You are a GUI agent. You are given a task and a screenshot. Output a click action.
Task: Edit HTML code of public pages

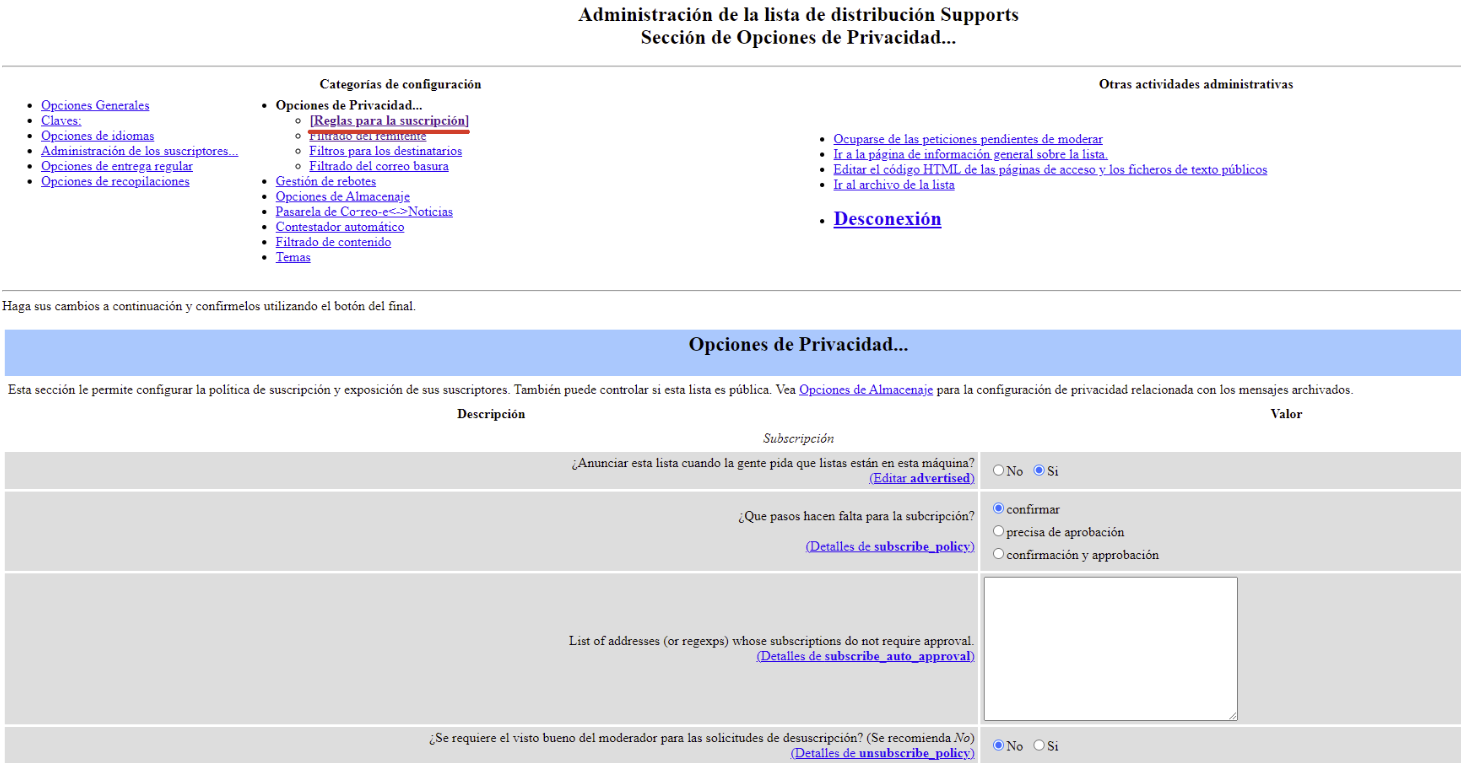[1050, 170]
